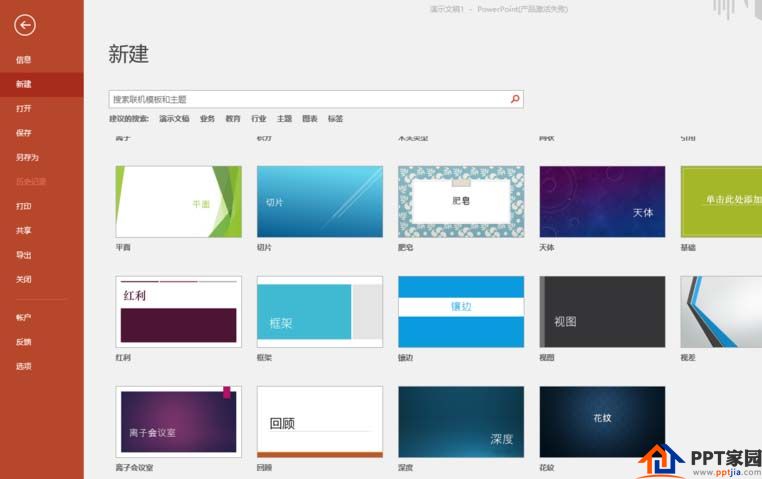The height and width of the screenshot is (479, 762).
Task: Open 选项 in the sidebar
Action: 23,366
